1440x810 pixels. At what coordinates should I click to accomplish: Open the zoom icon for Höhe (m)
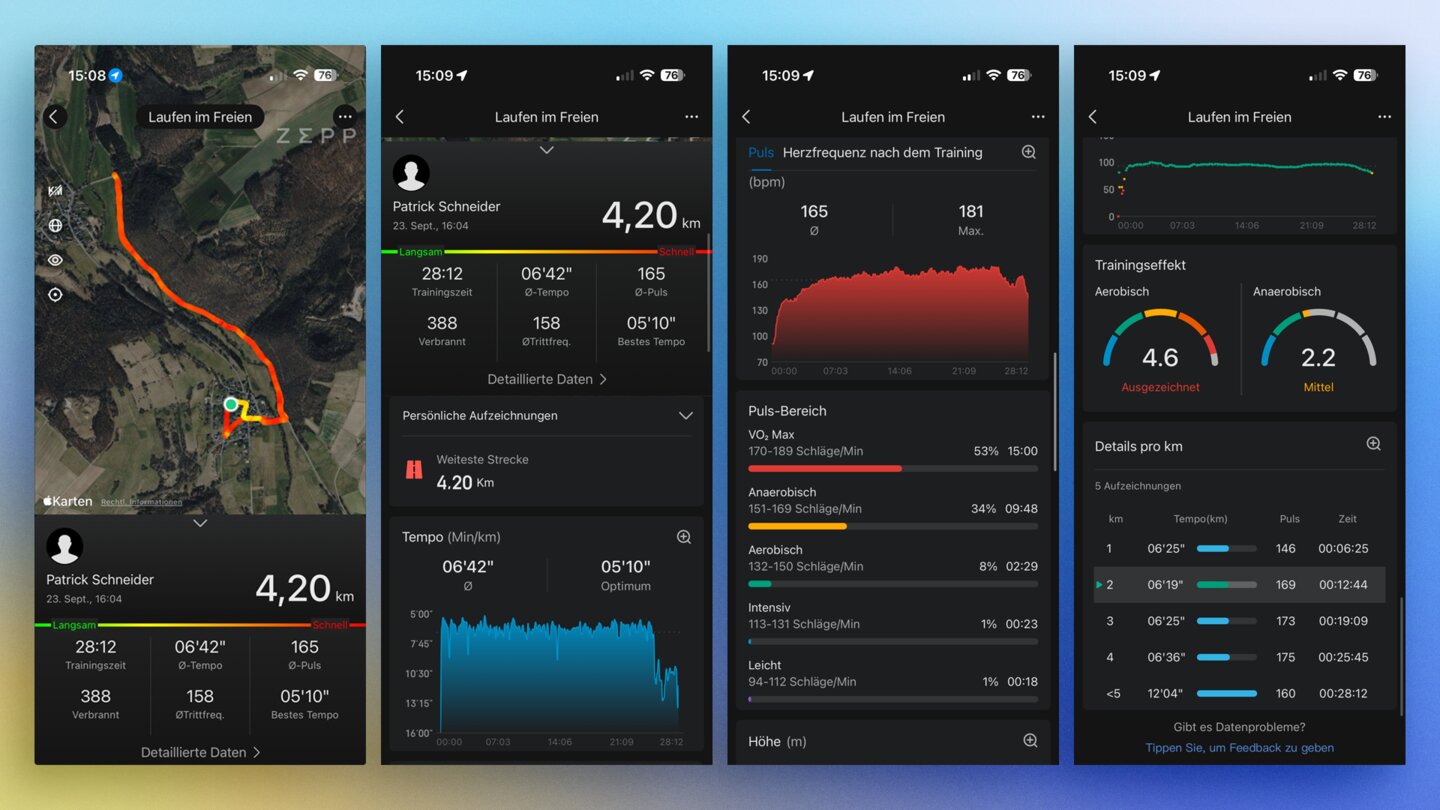[1030, 741]
